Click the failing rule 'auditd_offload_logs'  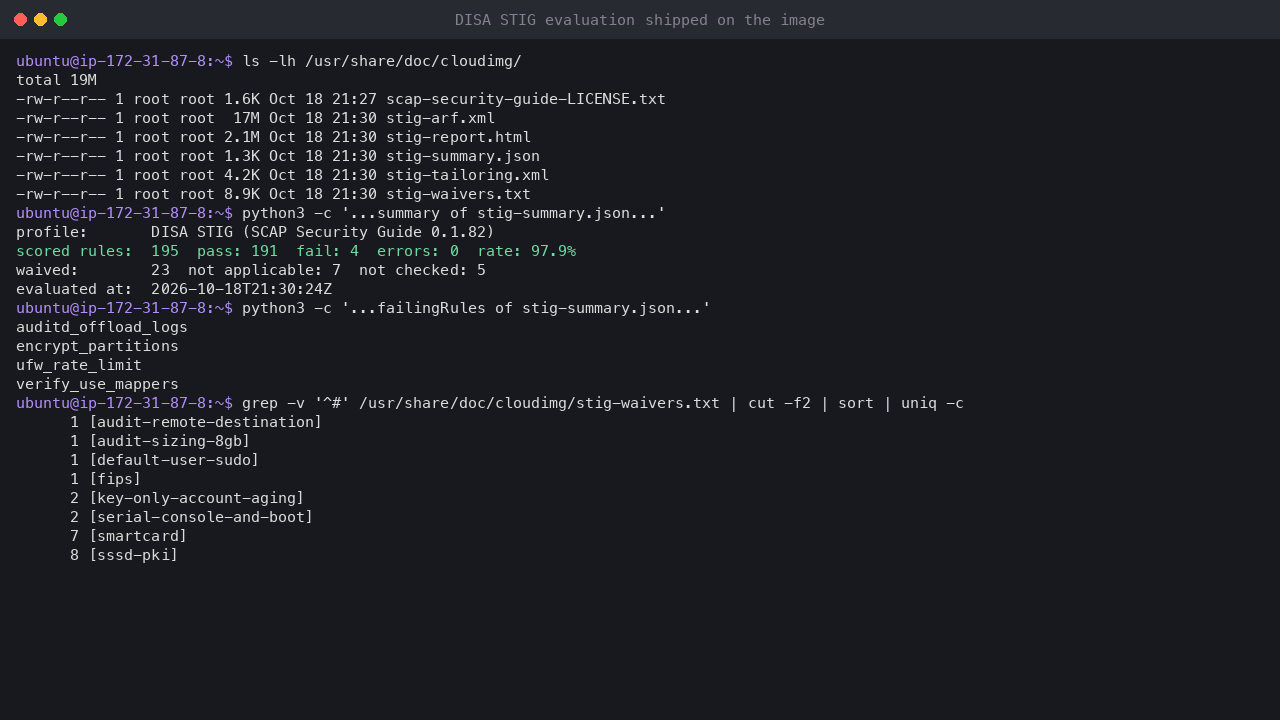tap(102, 327)
